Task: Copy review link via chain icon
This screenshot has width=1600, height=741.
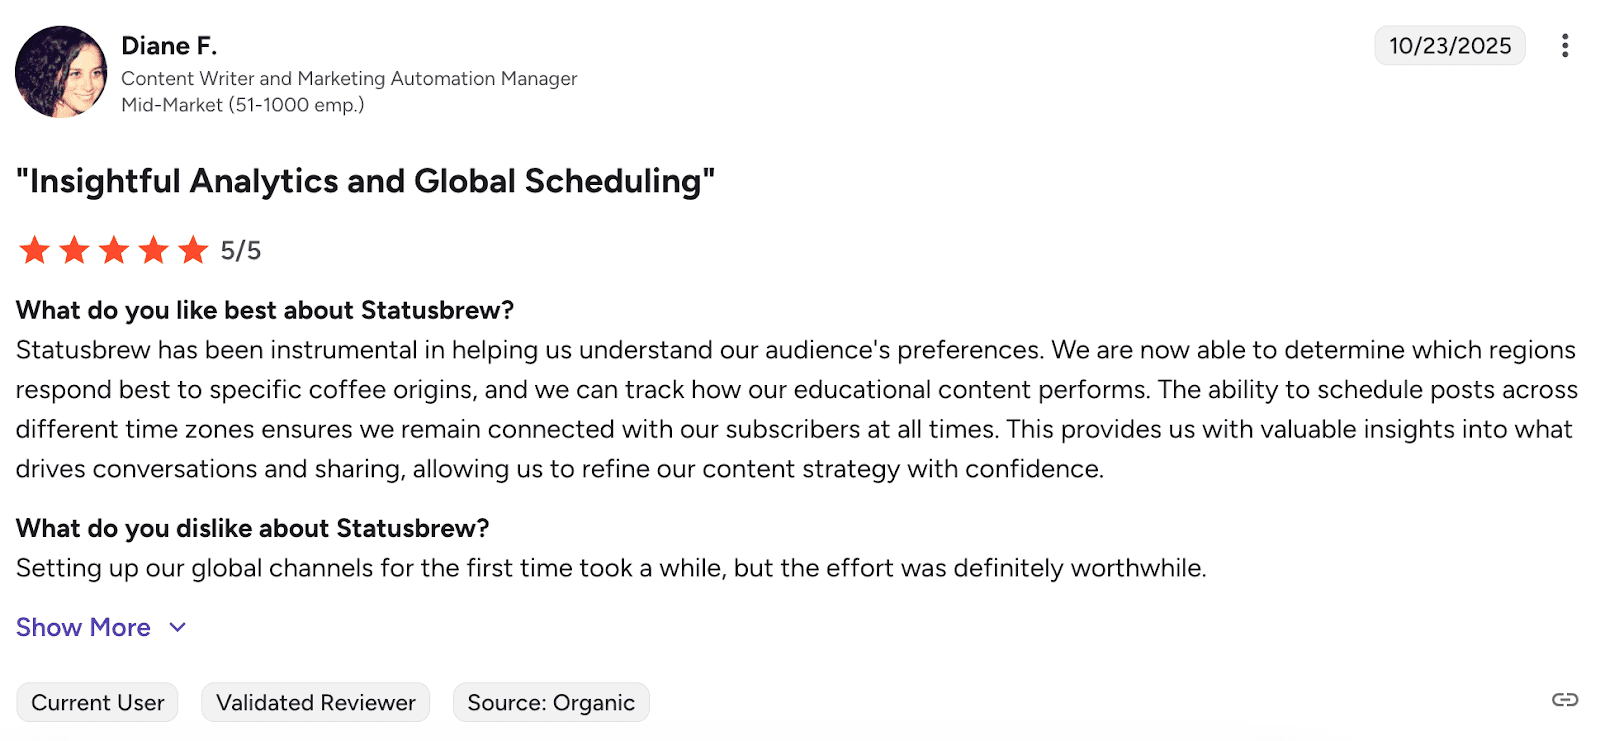Action: pyautogui.click(x=1564, y=700)
